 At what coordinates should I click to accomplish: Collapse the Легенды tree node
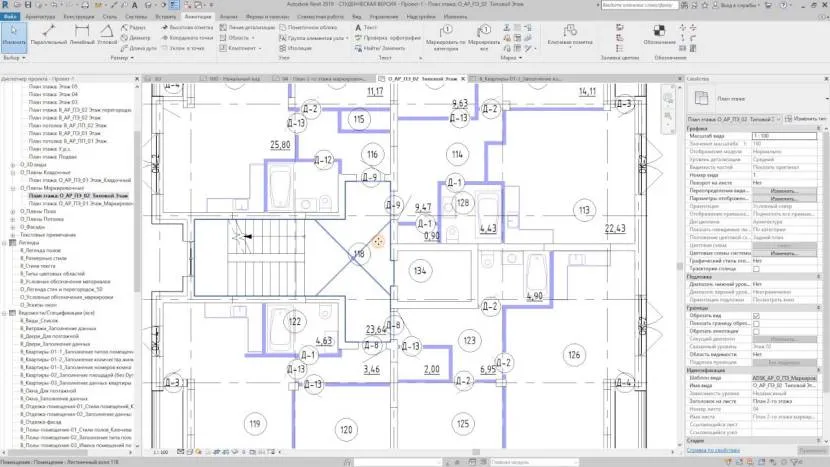[x=4, y=242]
